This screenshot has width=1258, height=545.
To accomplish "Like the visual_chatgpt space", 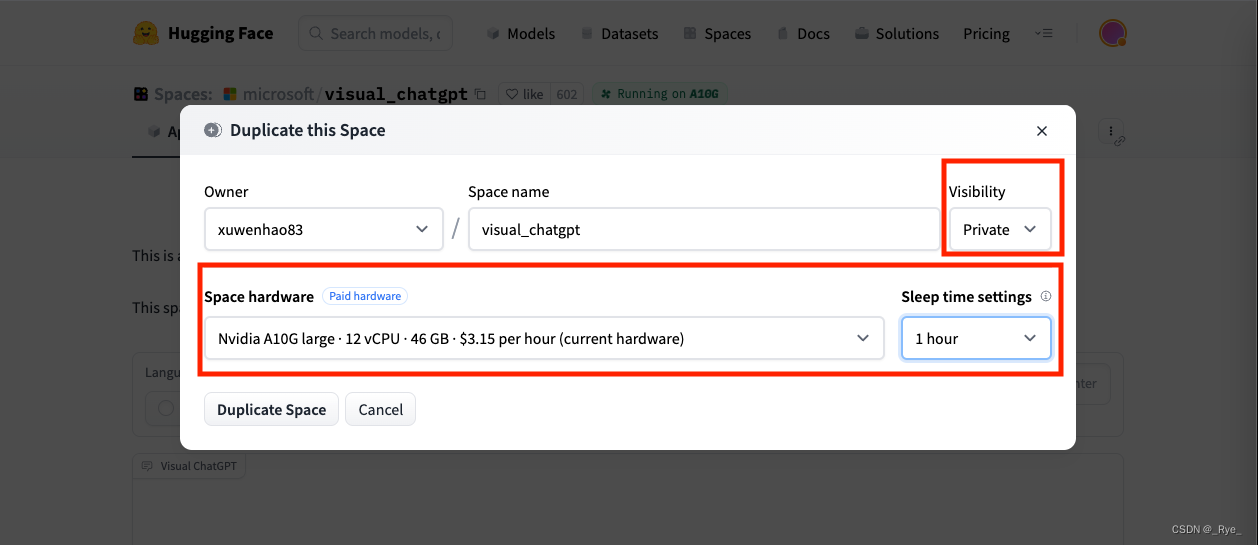I will coord(524,94).
